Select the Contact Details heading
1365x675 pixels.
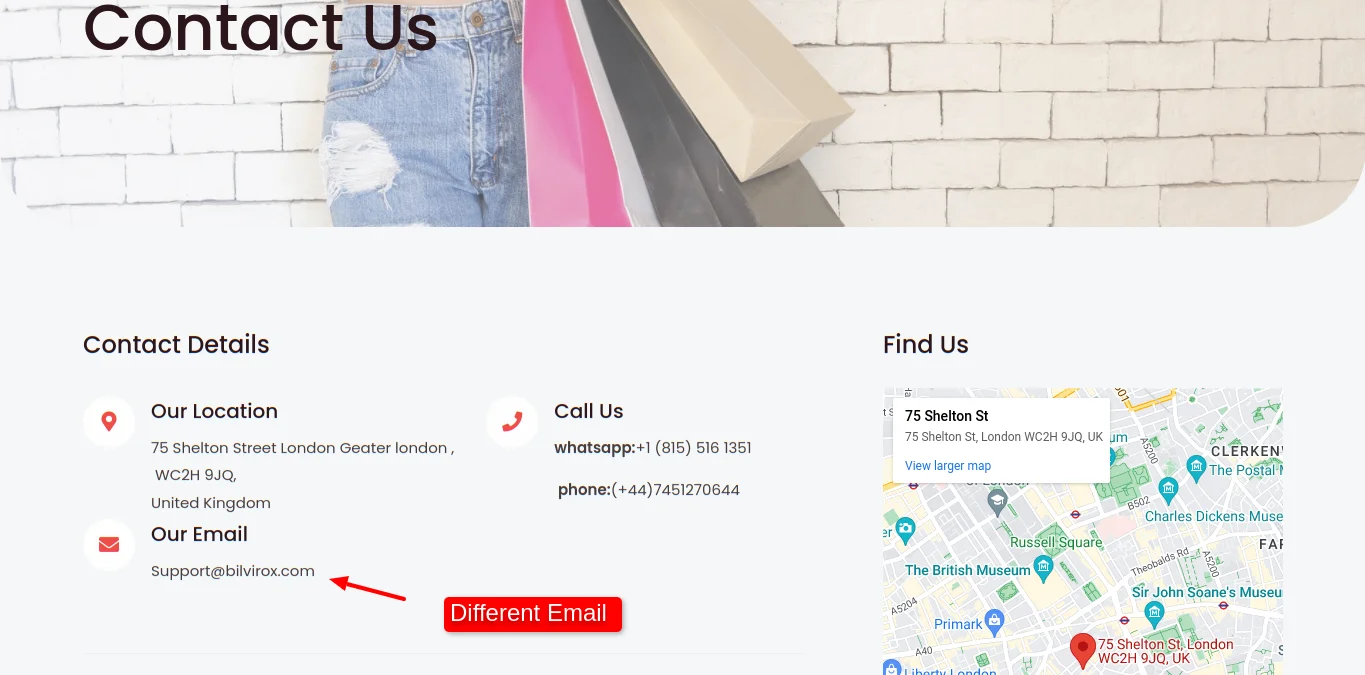point(176,345)
